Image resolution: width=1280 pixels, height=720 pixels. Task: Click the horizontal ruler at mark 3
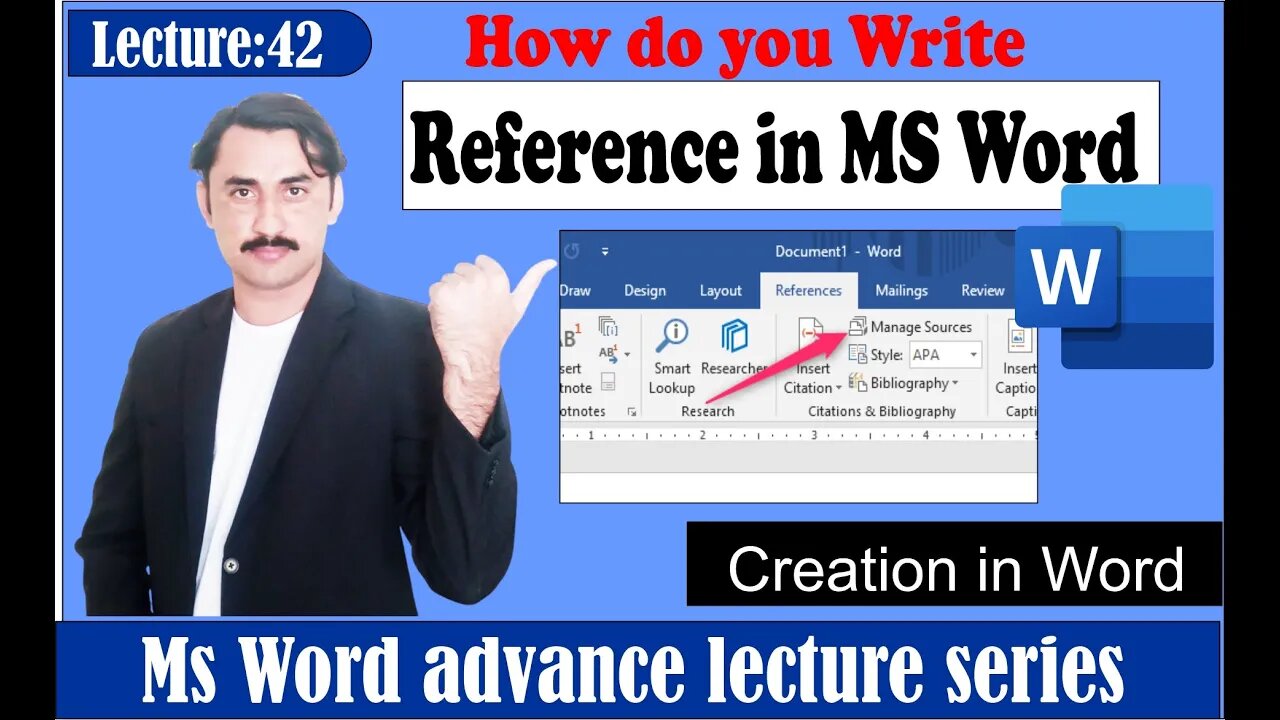(814, 435)
